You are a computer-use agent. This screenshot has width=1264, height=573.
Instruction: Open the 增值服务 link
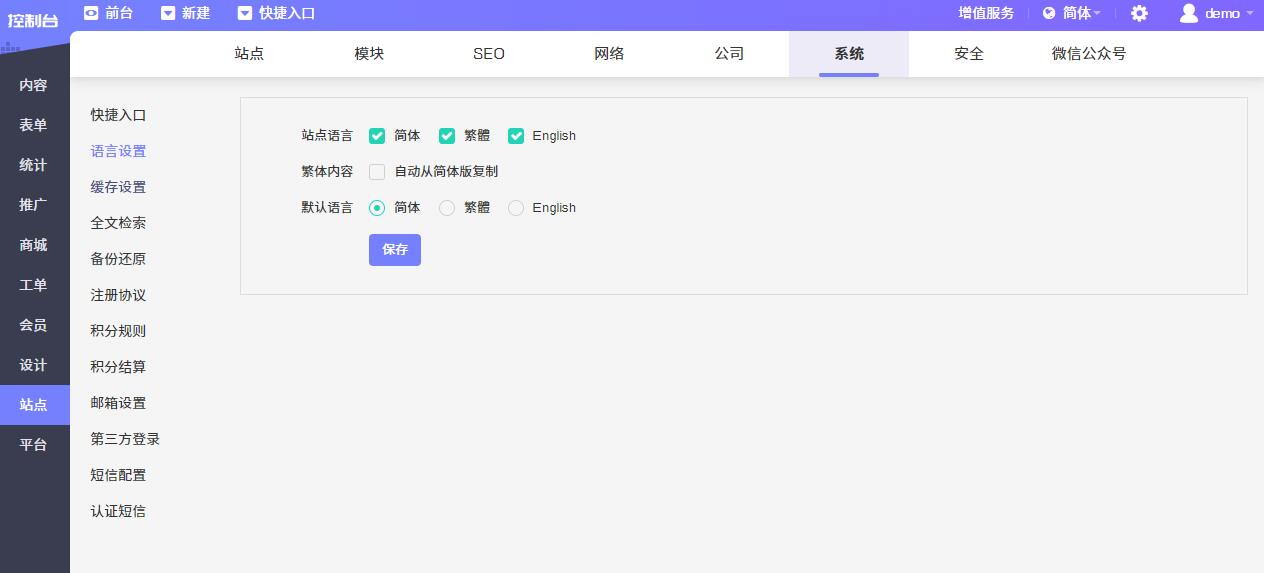(x=986, y=13)
